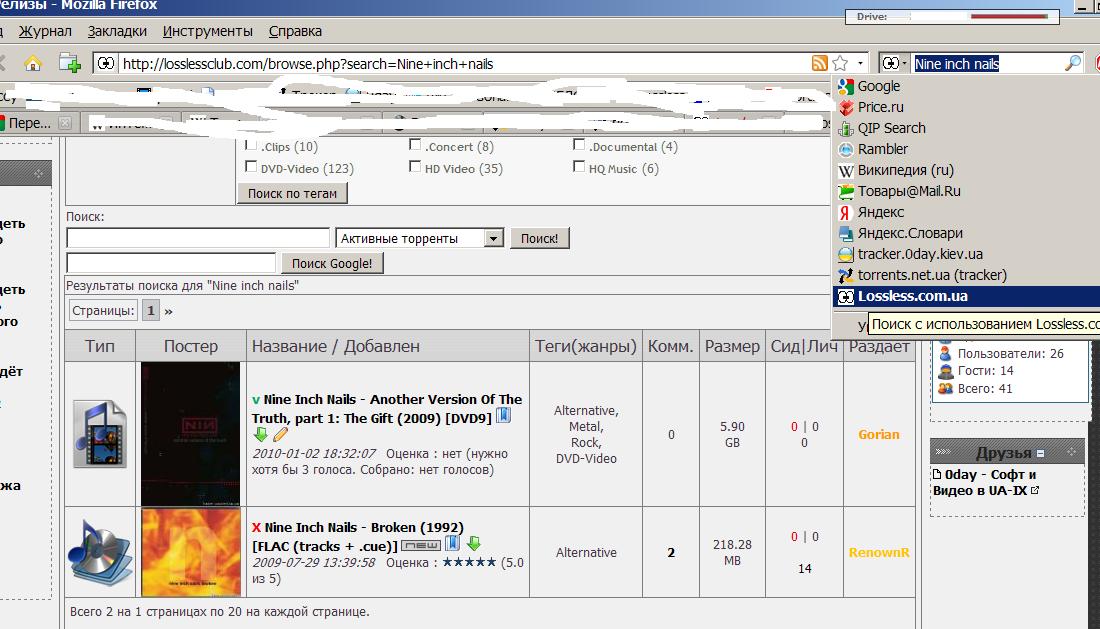Select Price.ru search engine
This screenshot has width=1100, height=629.
coord(966,107)
